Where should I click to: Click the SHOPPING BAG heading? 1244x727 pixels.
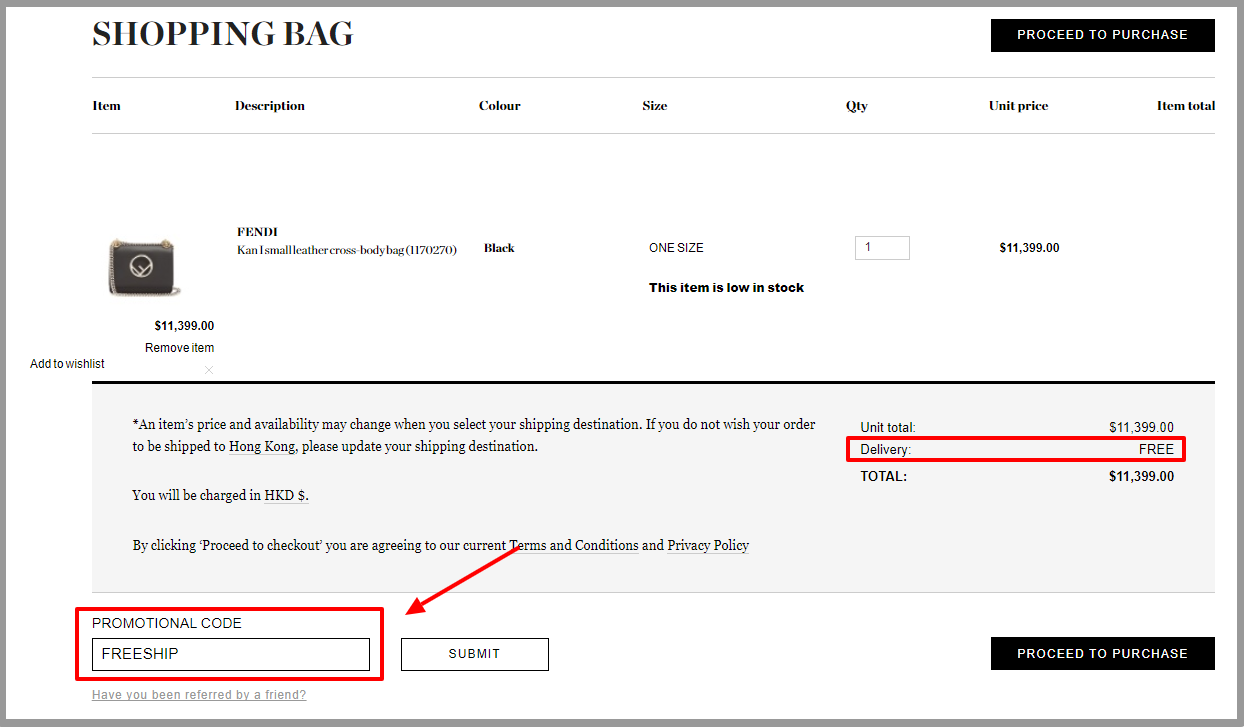click(223, 35)
